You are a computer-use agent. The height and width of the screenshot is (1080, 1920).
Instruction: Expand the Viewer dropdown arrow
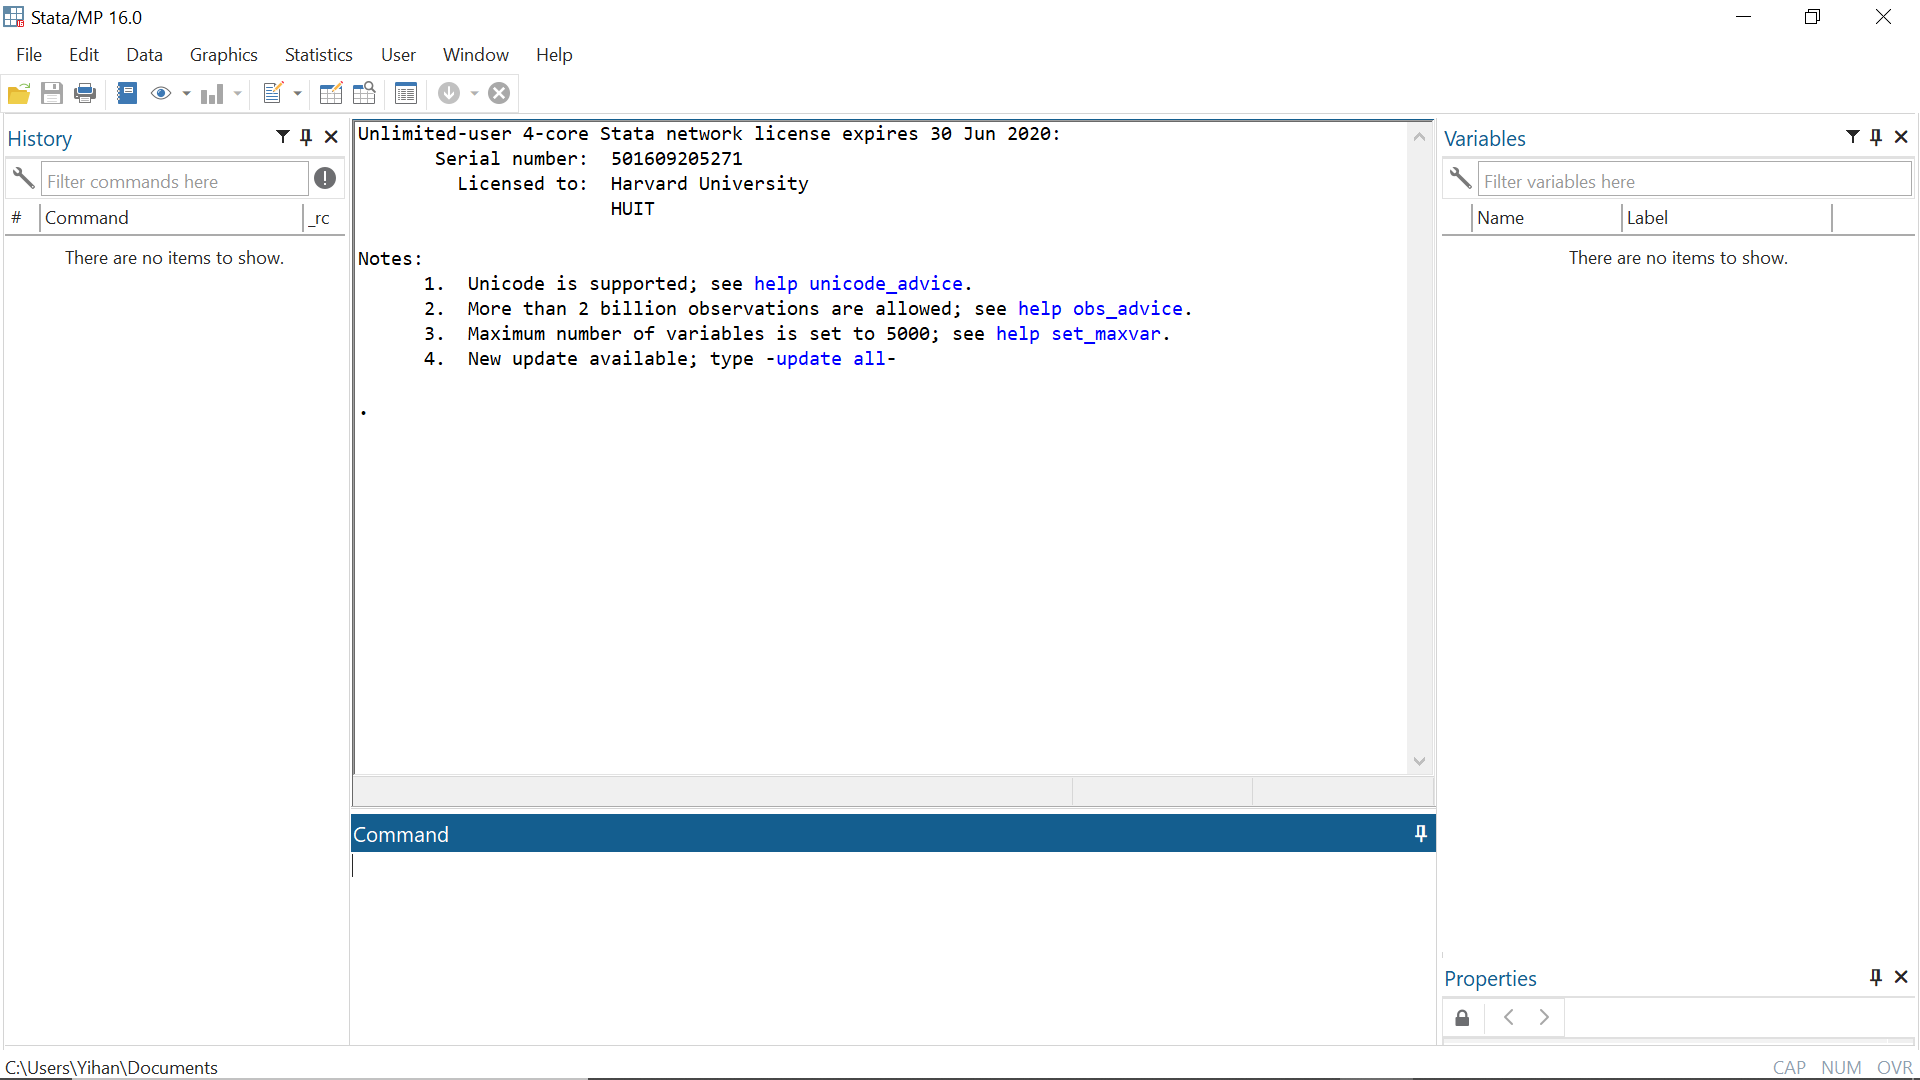tap(186, 94)
